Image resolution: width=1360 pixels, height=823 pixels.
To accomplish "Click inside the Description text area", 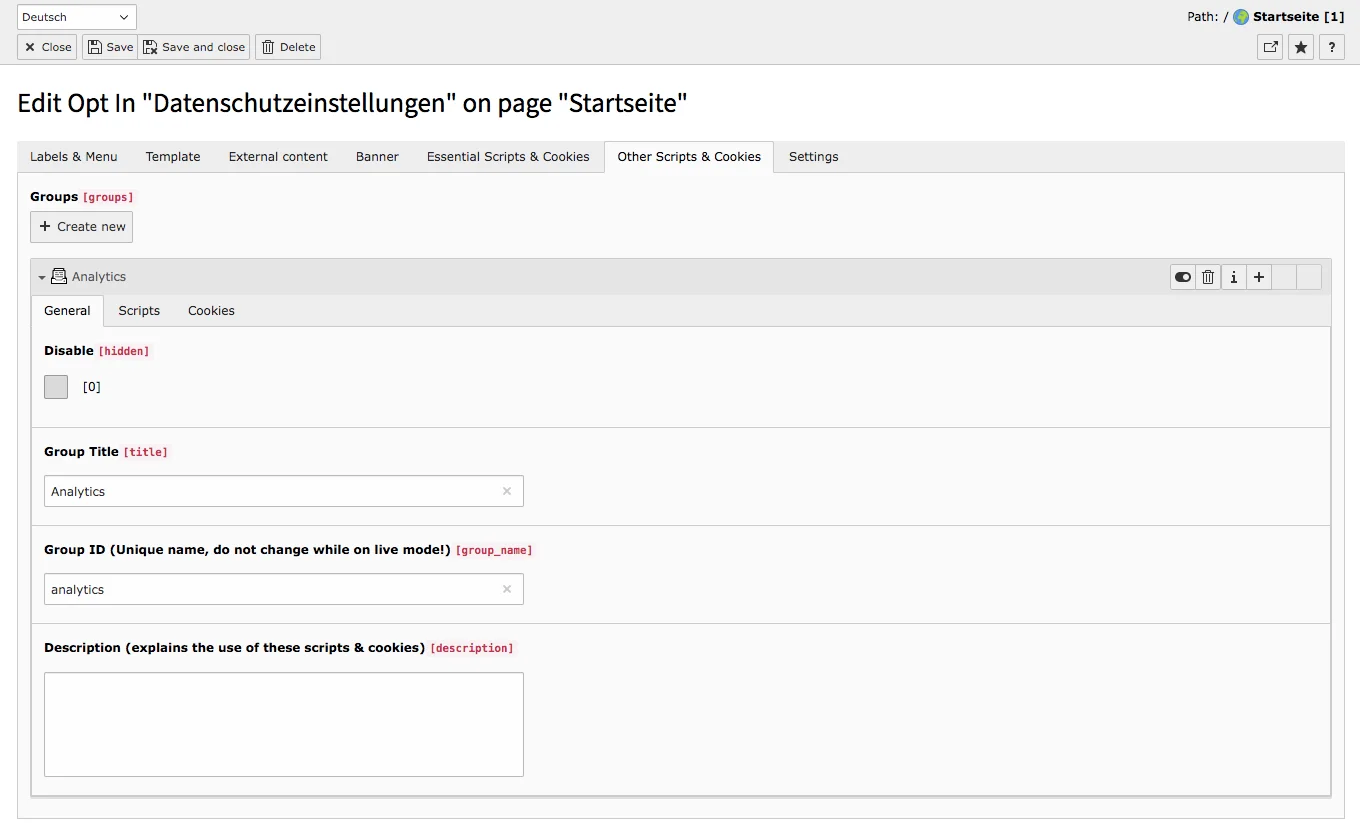I will click(x=283, y=722).
